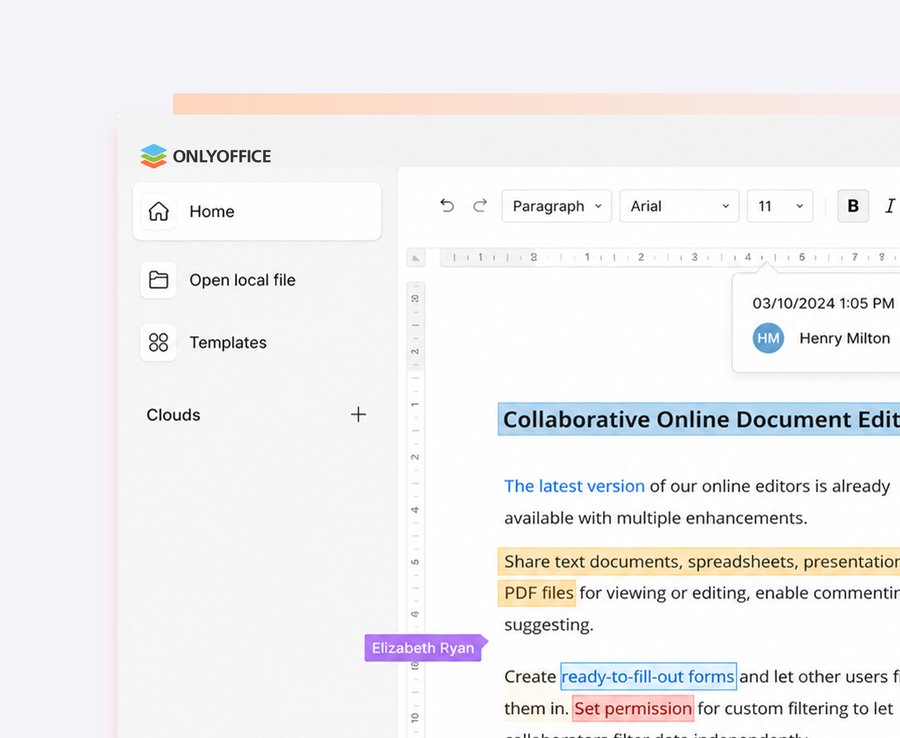Click highlighted 'Share text documents' line
This screenshot has height=738, width=900.
(699, 561)
